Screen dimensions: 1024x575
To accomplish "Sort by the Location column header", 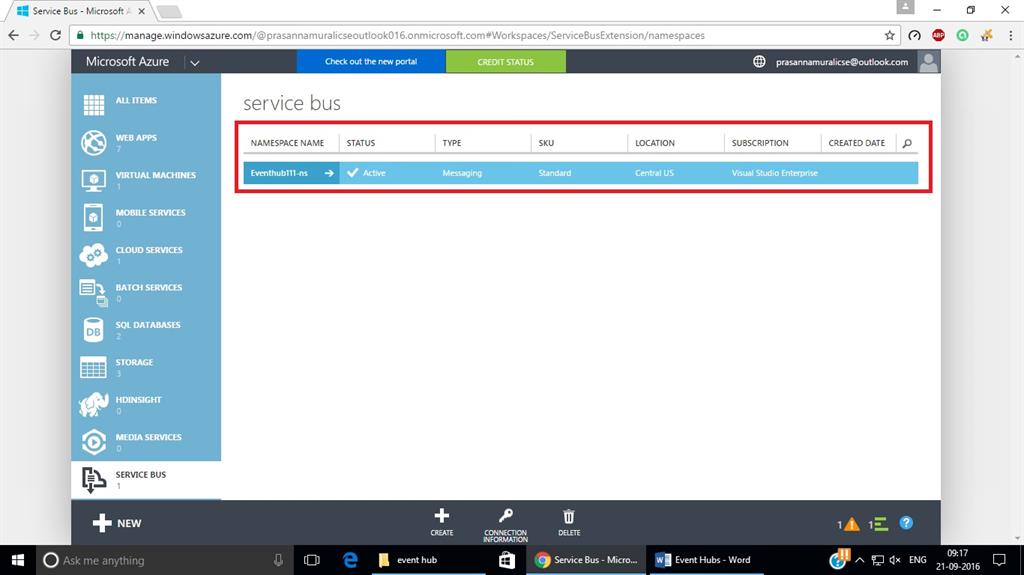I will tap(655, 143).
